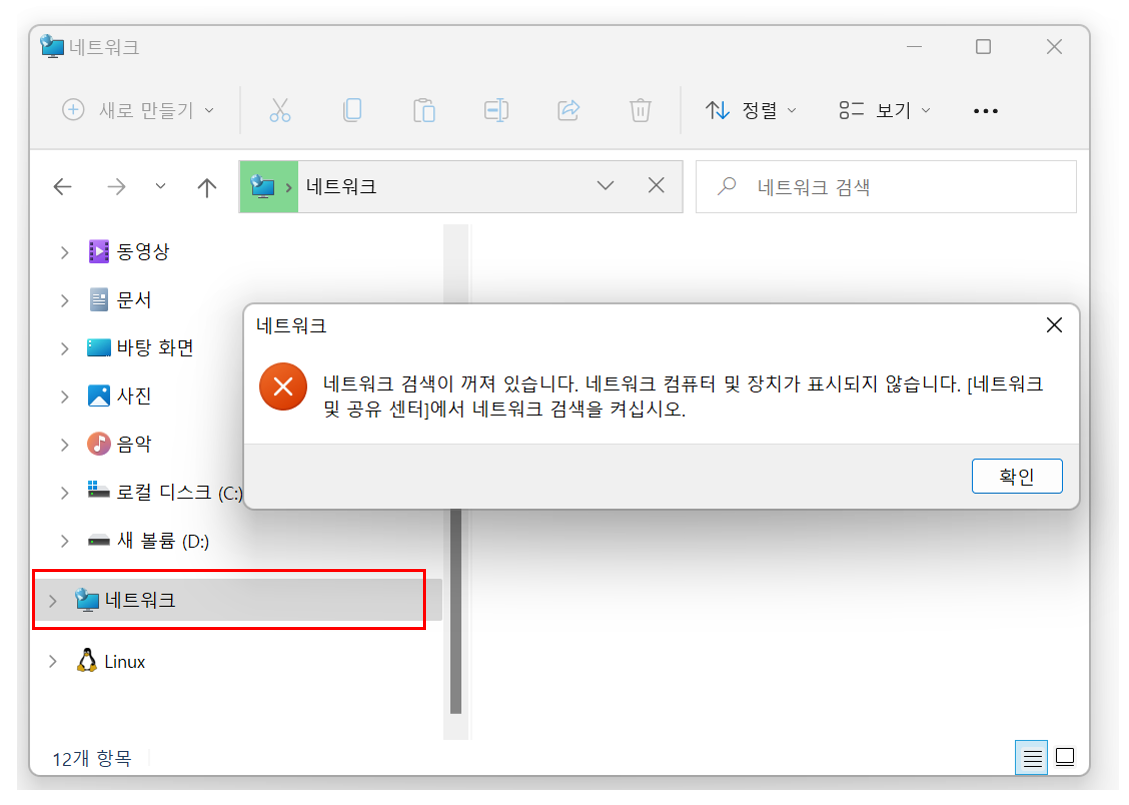Image resolution: width=1129 pixels, height=805 pixels.
Task: Expand the 사진 tree node
Action: [64, 397]
